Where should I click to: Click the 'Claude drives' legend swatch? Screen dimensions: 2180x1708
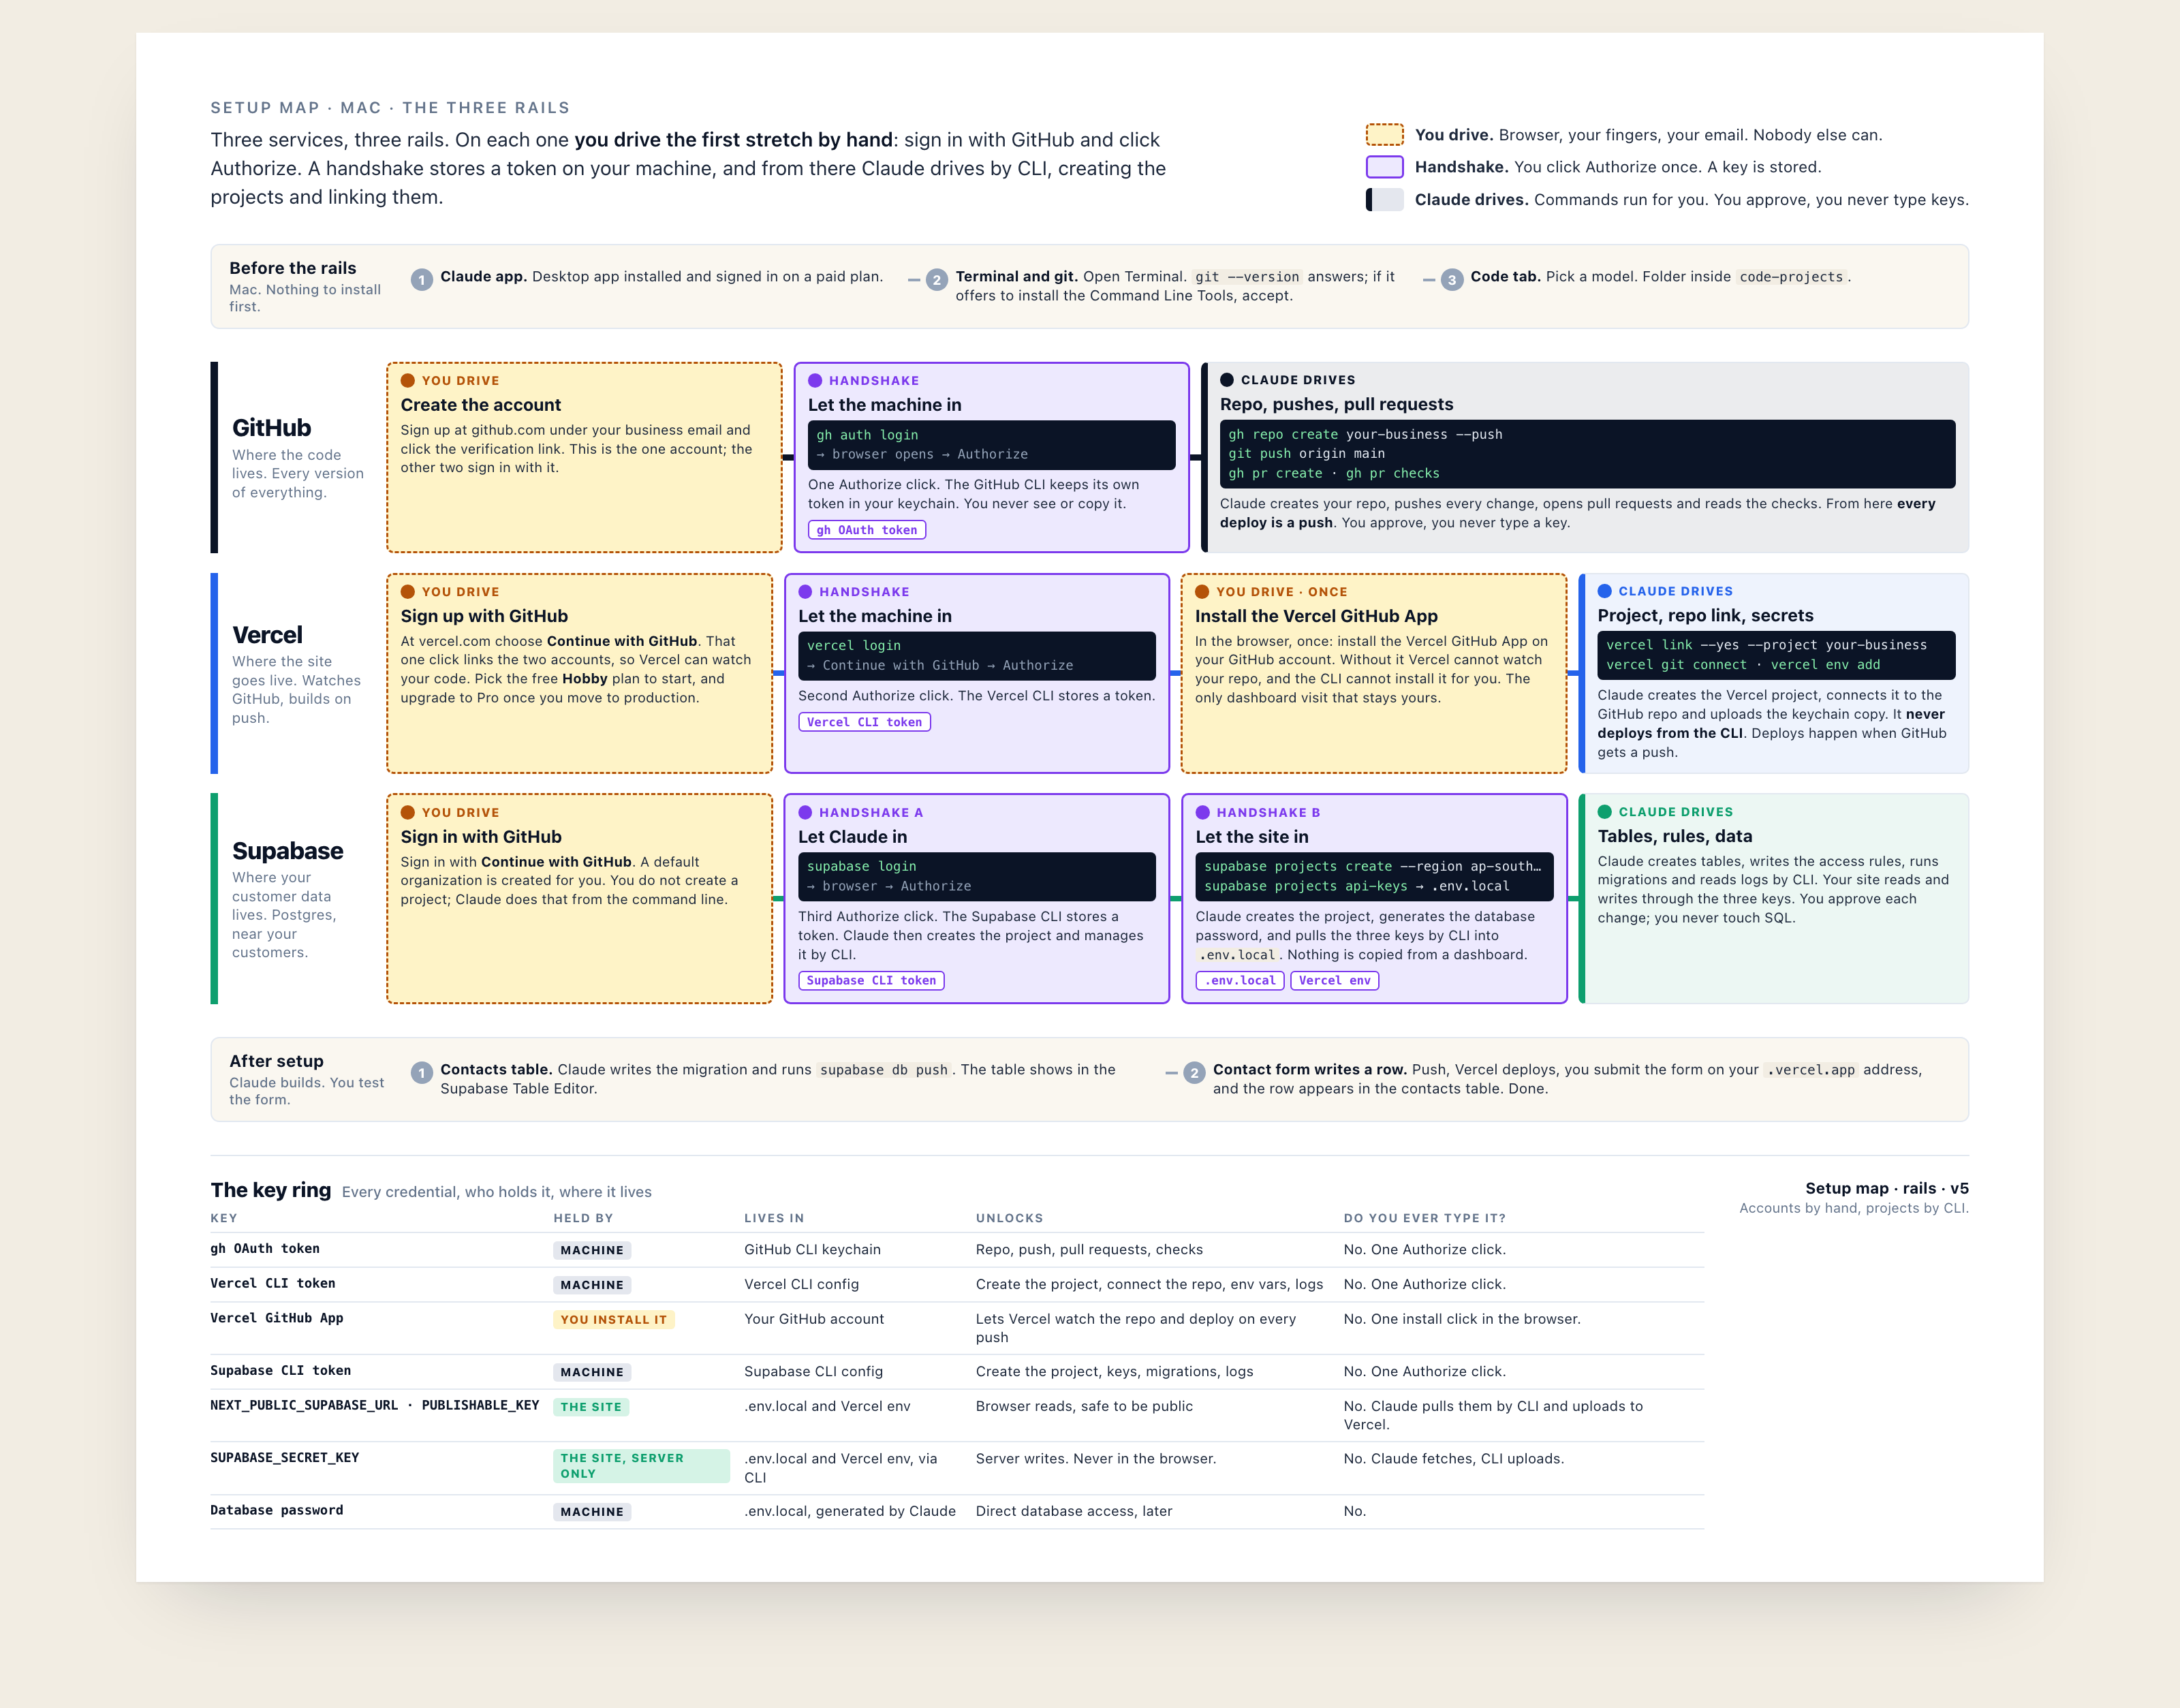1384,199
